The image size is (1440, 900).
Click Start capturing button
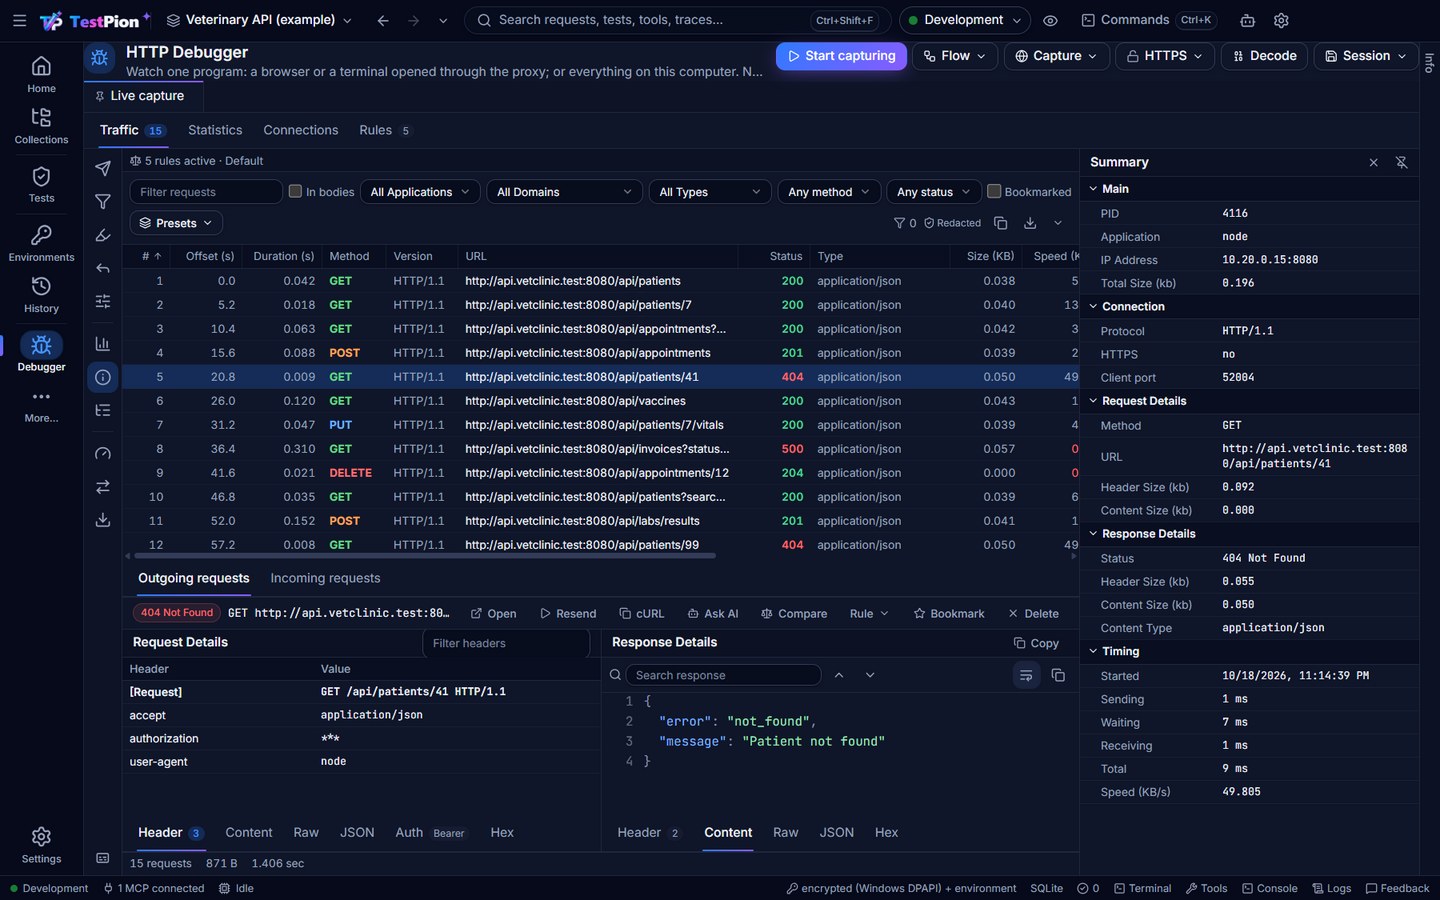[841, 56]
